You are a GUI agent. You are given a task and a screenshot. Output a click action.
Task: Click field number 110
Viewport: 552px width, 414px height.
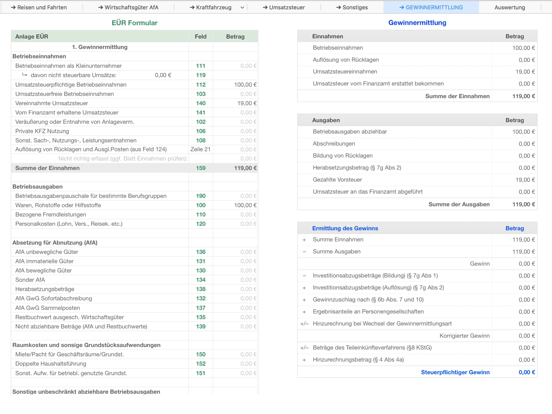coord(201,214)
